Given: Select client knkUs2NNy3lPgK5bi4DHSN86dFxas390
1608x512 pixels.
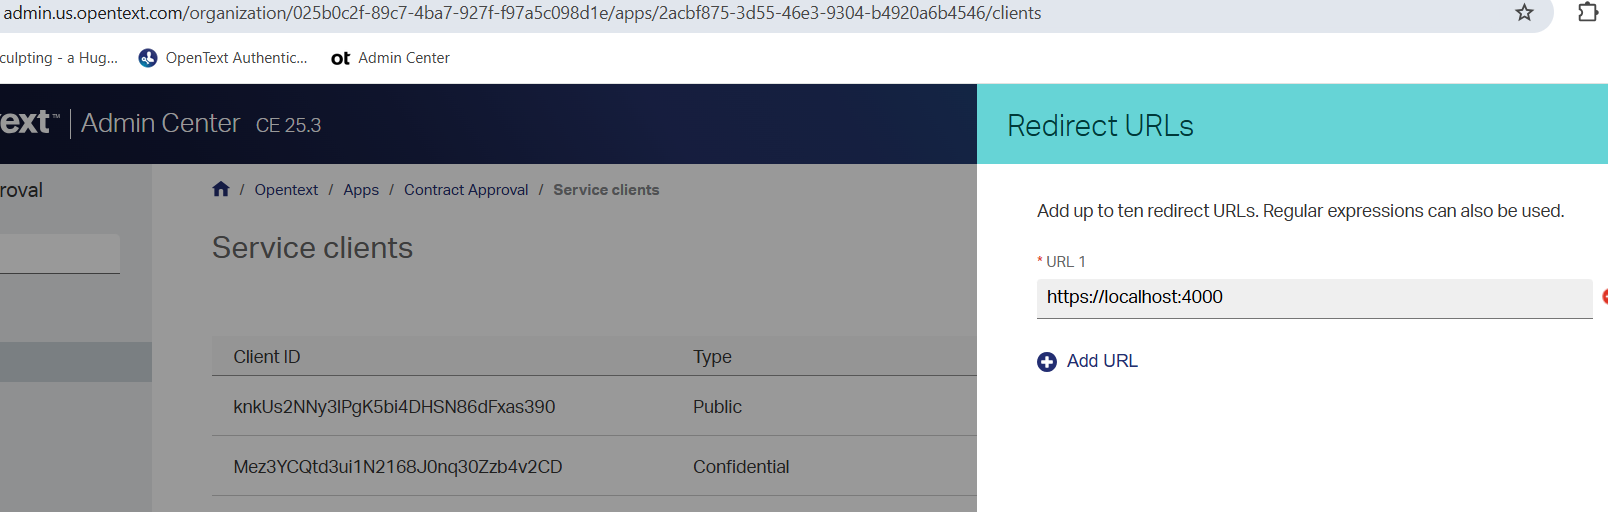Looking at the screenshot, I should [x=394, y=407].
